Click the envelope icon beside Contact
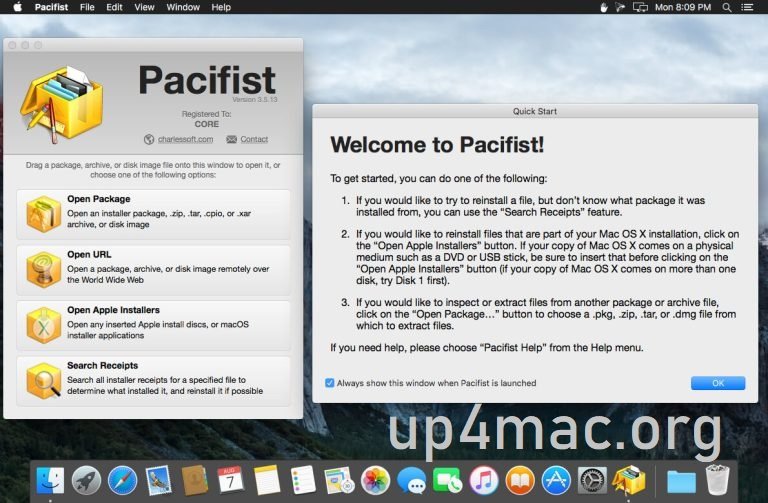 click(231, 140)
